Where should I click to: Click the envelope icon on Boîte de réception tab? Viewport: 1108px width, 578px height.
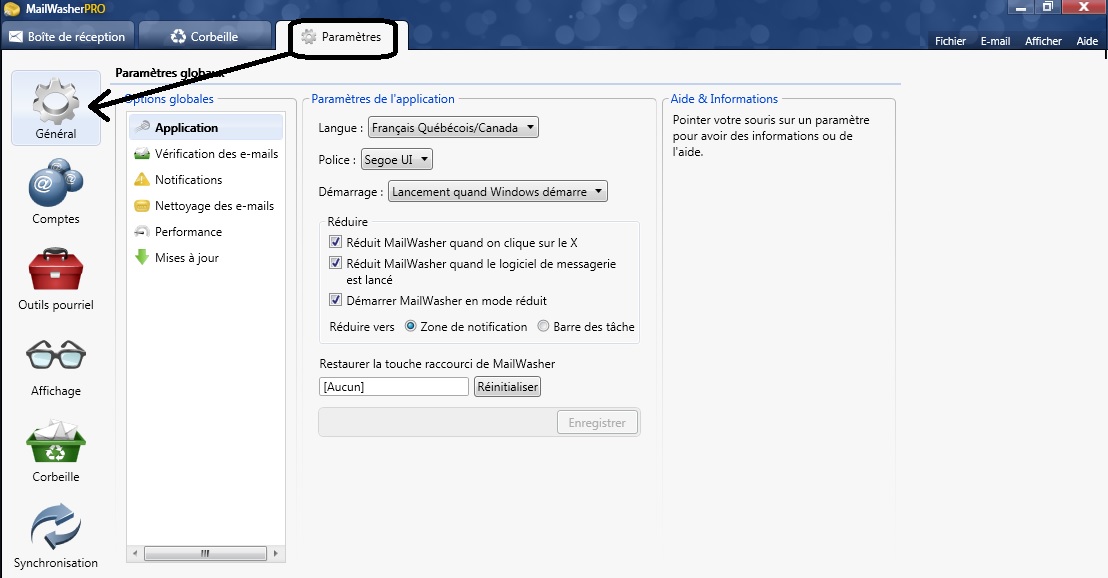point(16,37)
